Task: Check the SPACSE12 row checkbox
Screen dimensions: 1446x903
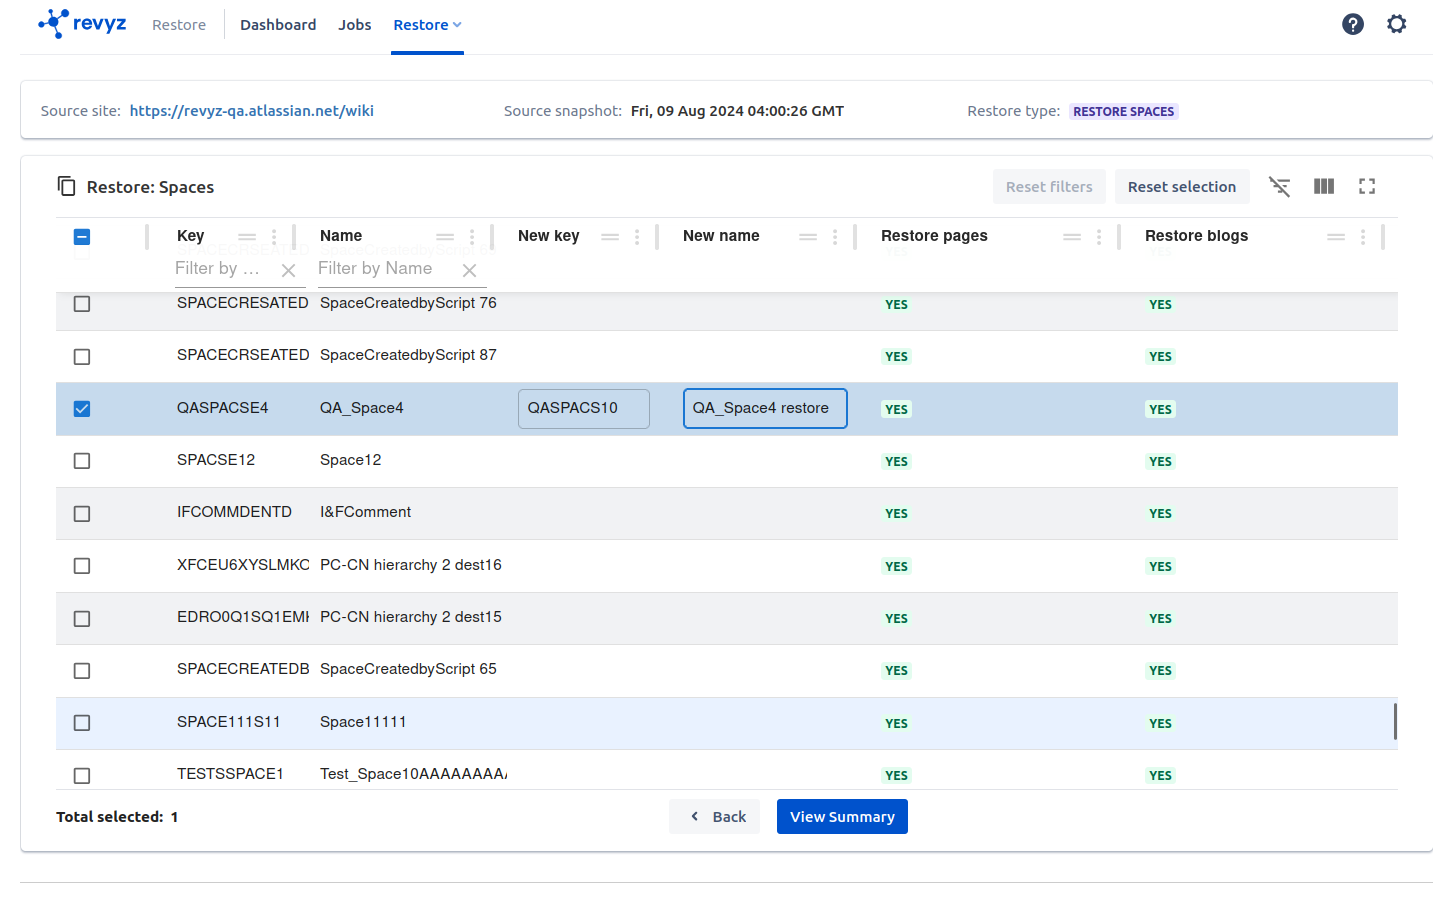Action: (x=82, y=461)
